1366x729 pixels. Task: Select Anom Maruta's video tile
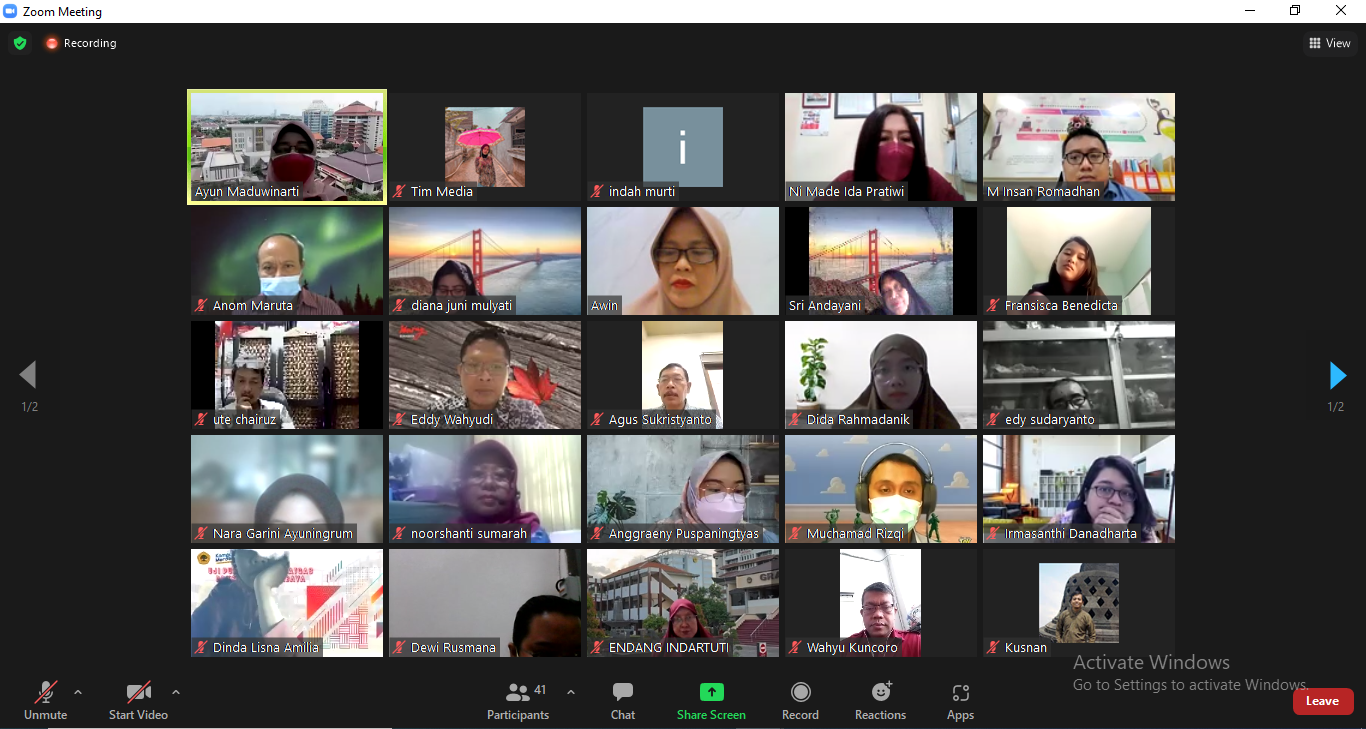click(287, 261)
